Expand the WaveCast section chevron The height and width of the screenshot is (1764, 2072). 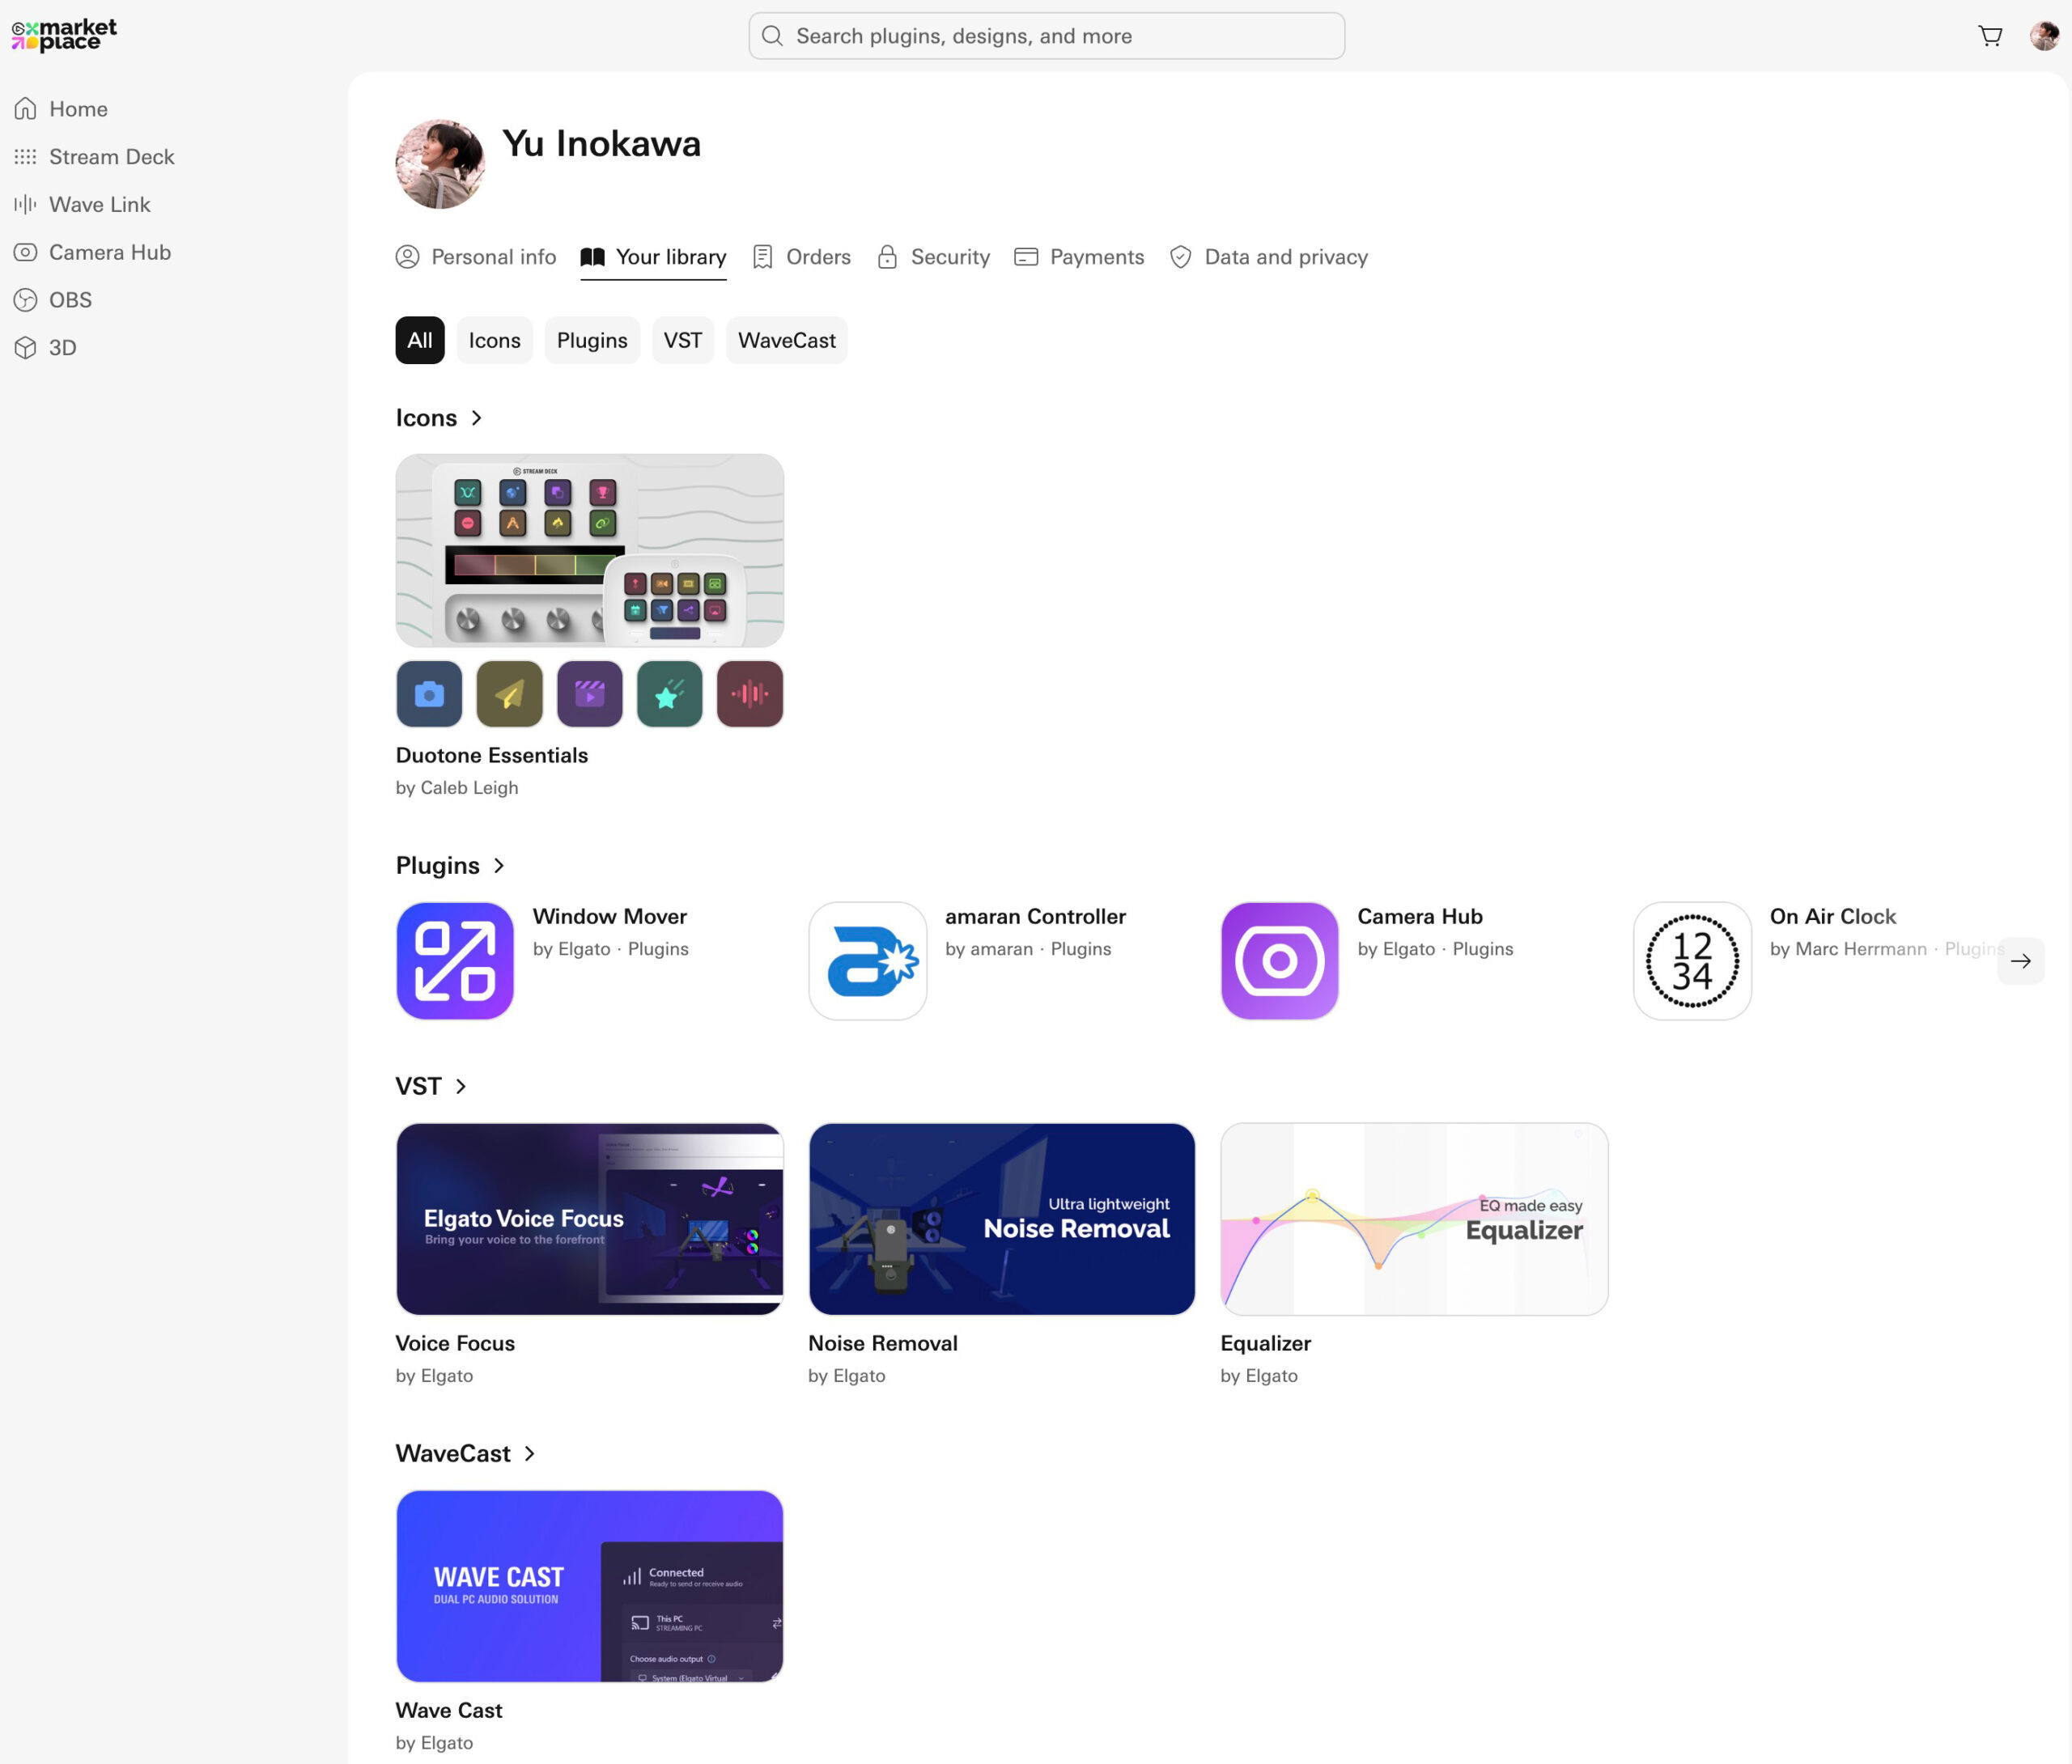530,1453
